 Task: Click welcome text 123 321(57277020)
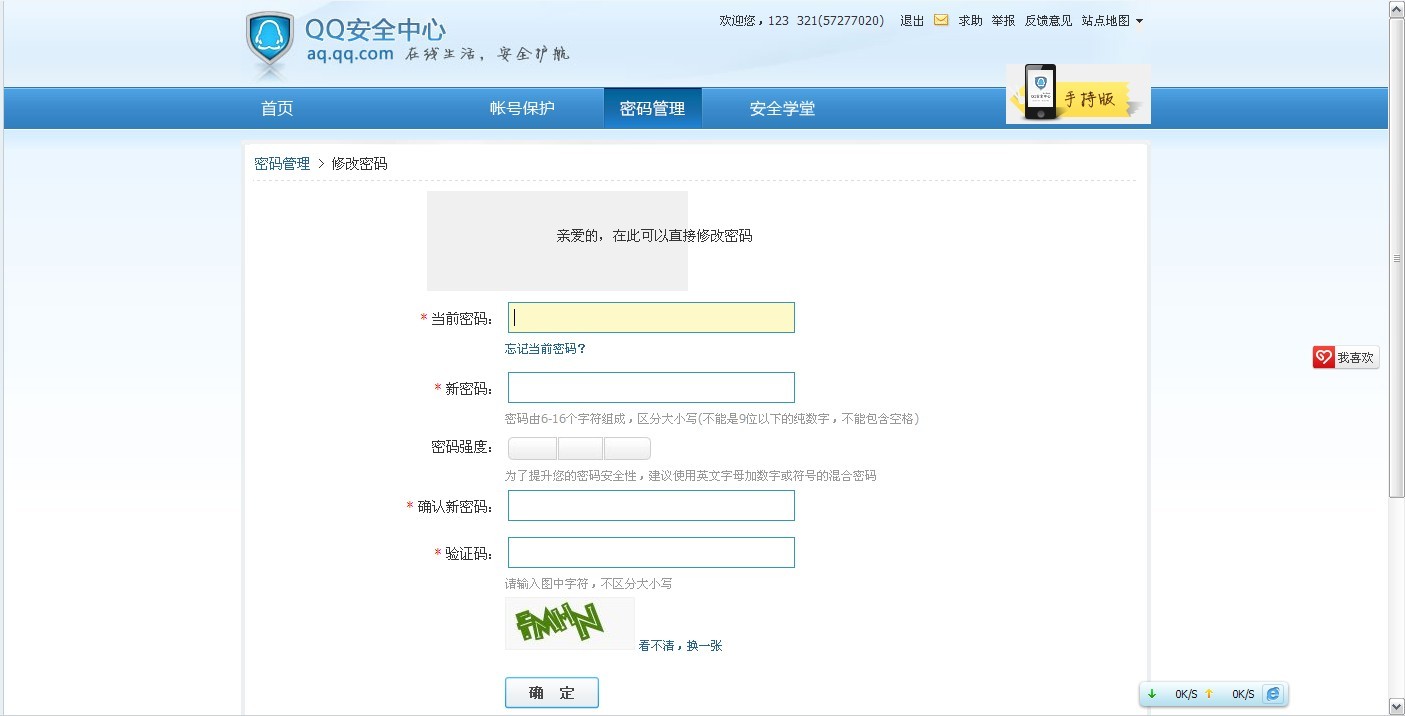click(x=826, y=20)
